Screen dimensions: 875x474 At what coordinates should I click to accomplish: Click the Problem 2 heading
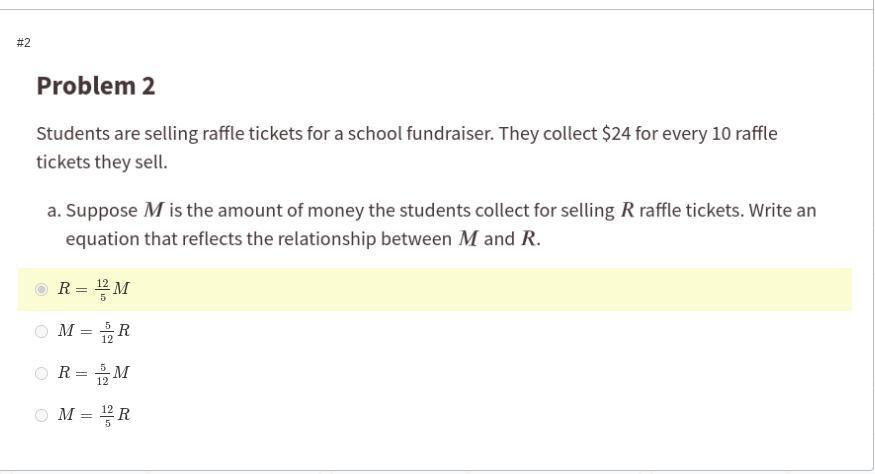96,86
